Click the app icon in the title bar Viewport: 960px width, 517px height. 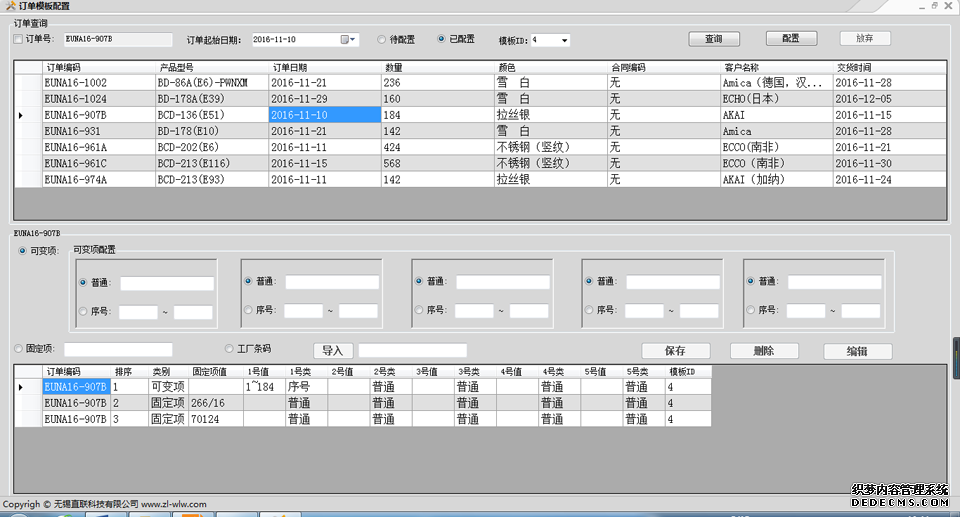[9, 6]
